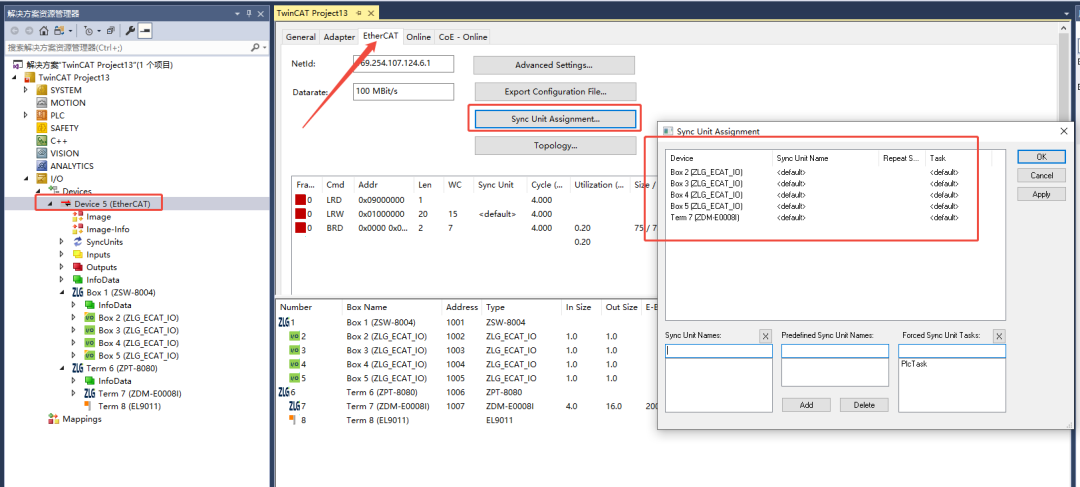Click the MOTION node icon
Screen dimensions: 1080x487
pyautogui.click(x=41, y=103)
